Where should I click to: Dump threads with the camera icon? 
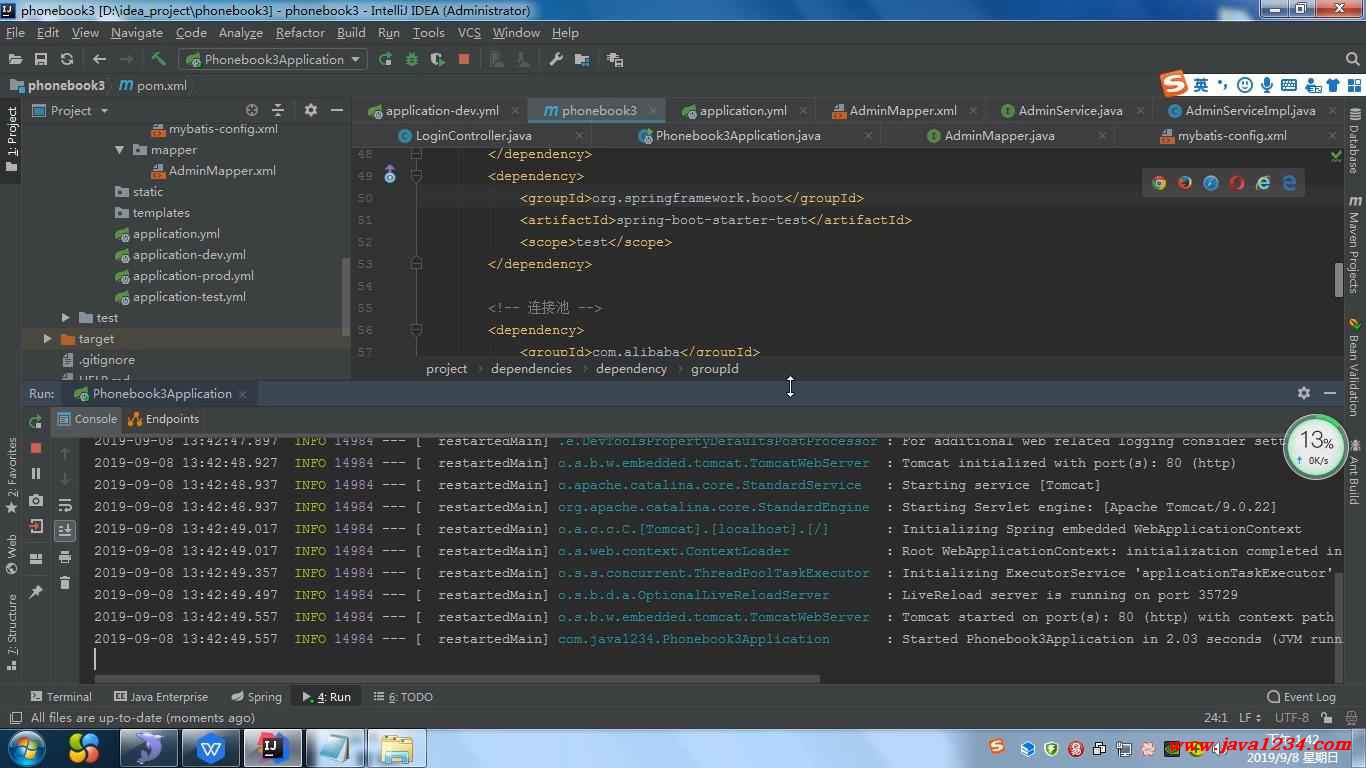pos(36,500)
